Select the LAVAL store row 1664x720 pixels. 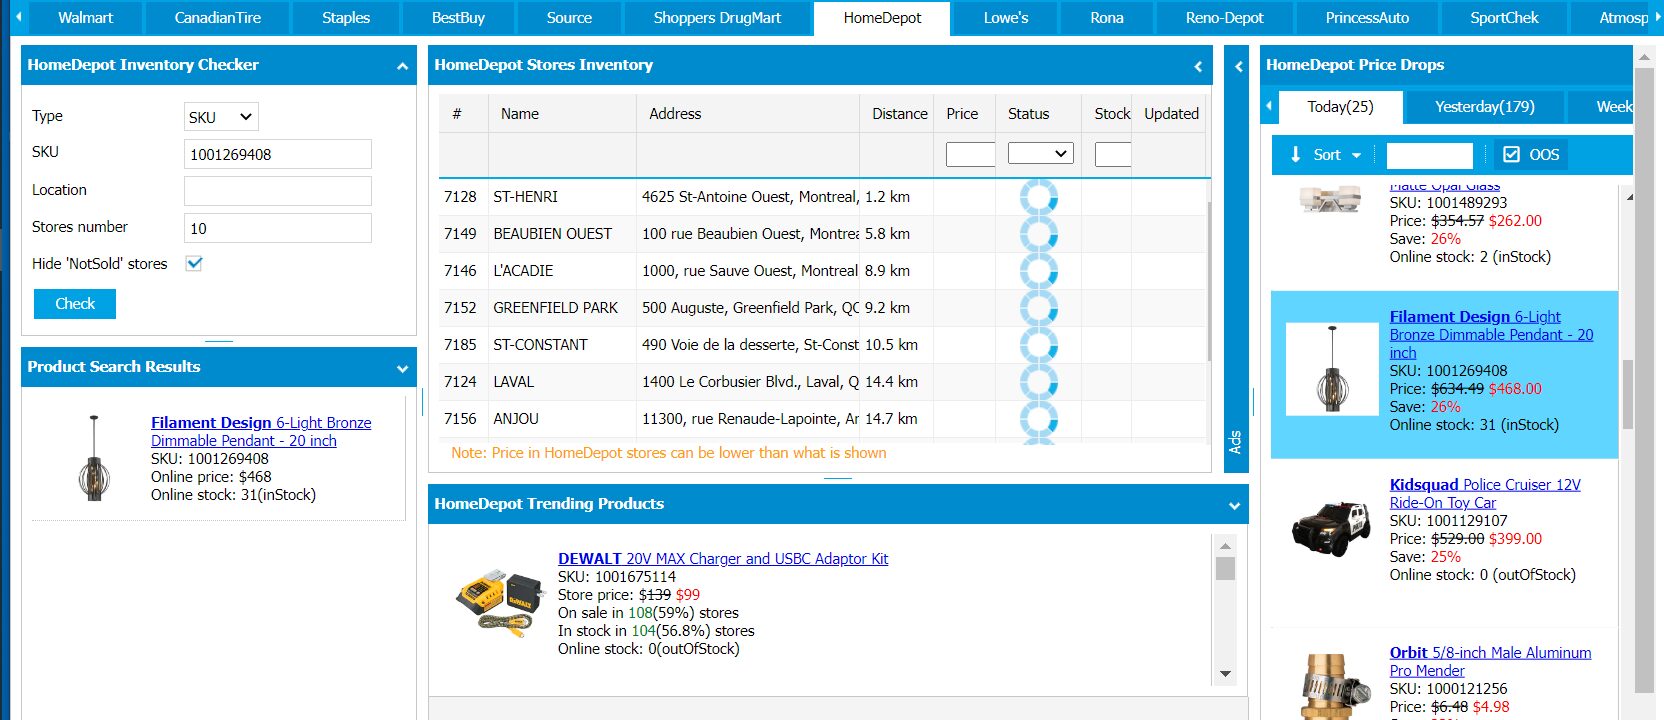click(x=822, y=382)
